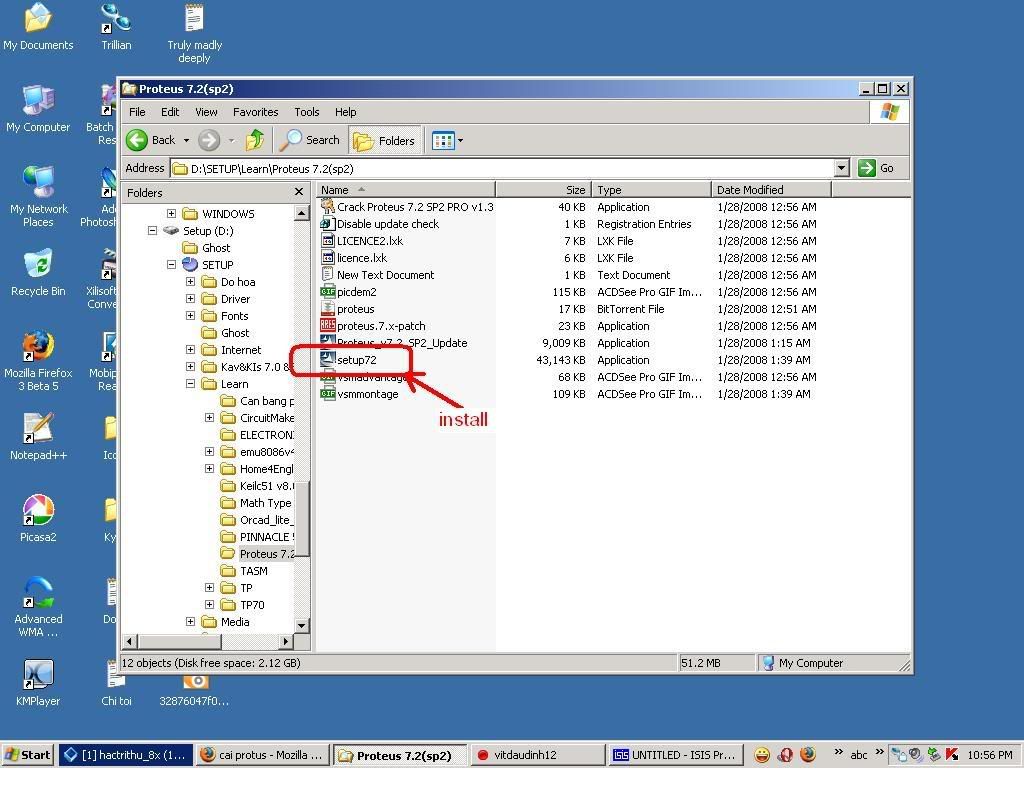Click the Recycle Bin desktop icon

point(38,273)
